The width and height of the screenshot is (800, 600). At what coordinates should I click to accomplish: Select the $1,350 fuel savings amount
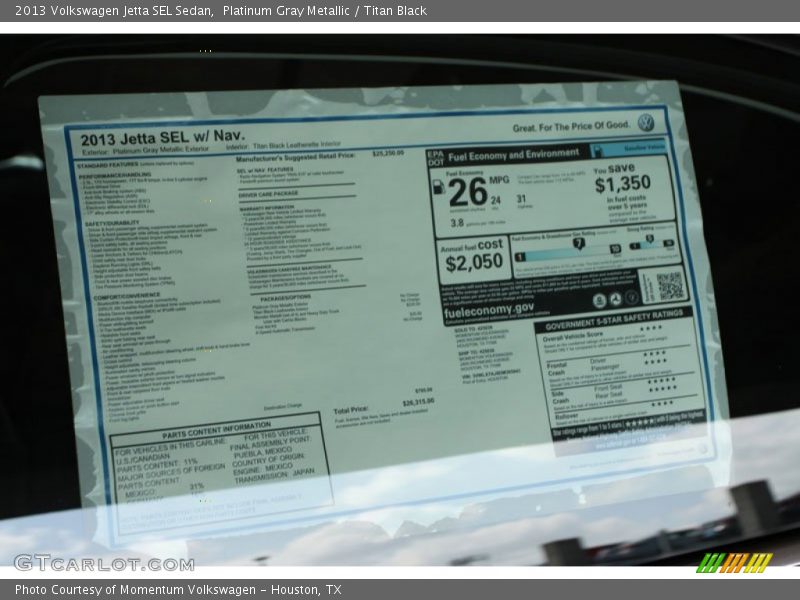[622, 184]
